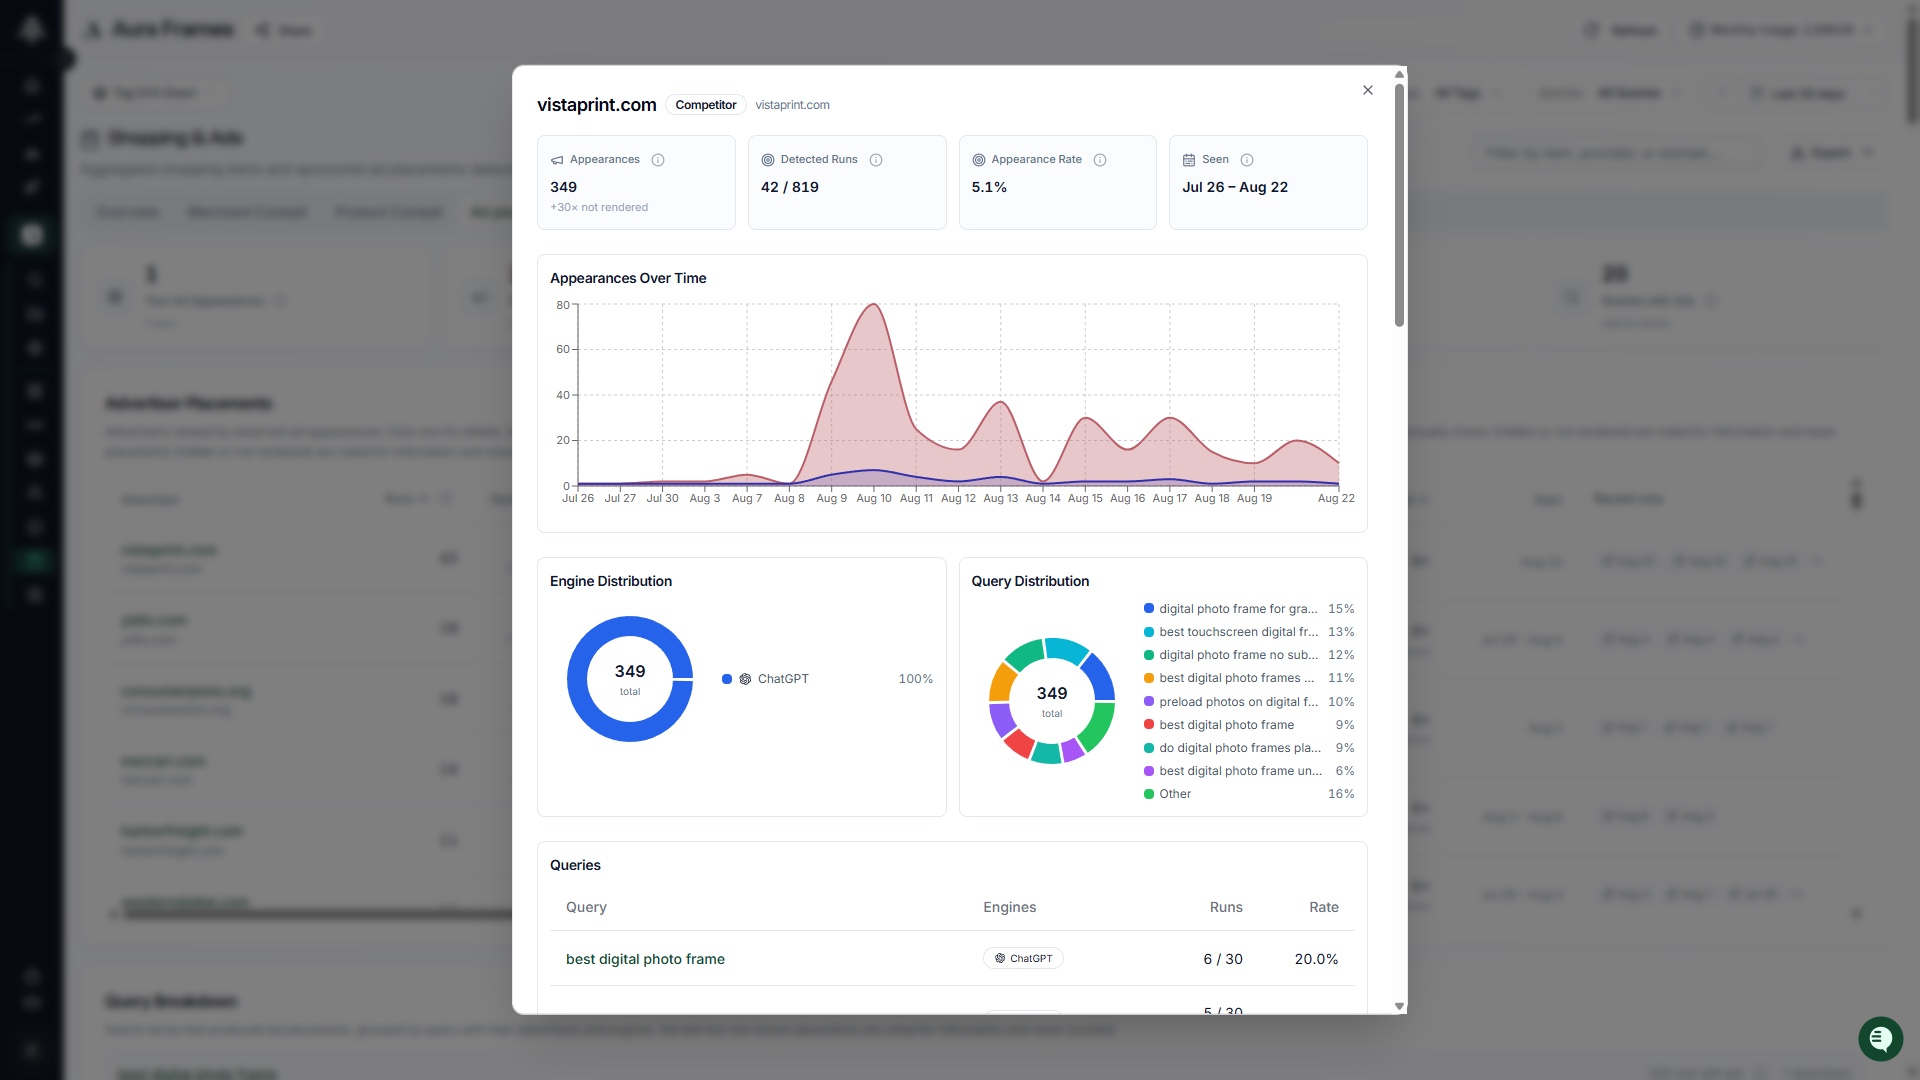Click the Detected Runs info icon
Screen dimensions: 1920x1080
point(876,160)
